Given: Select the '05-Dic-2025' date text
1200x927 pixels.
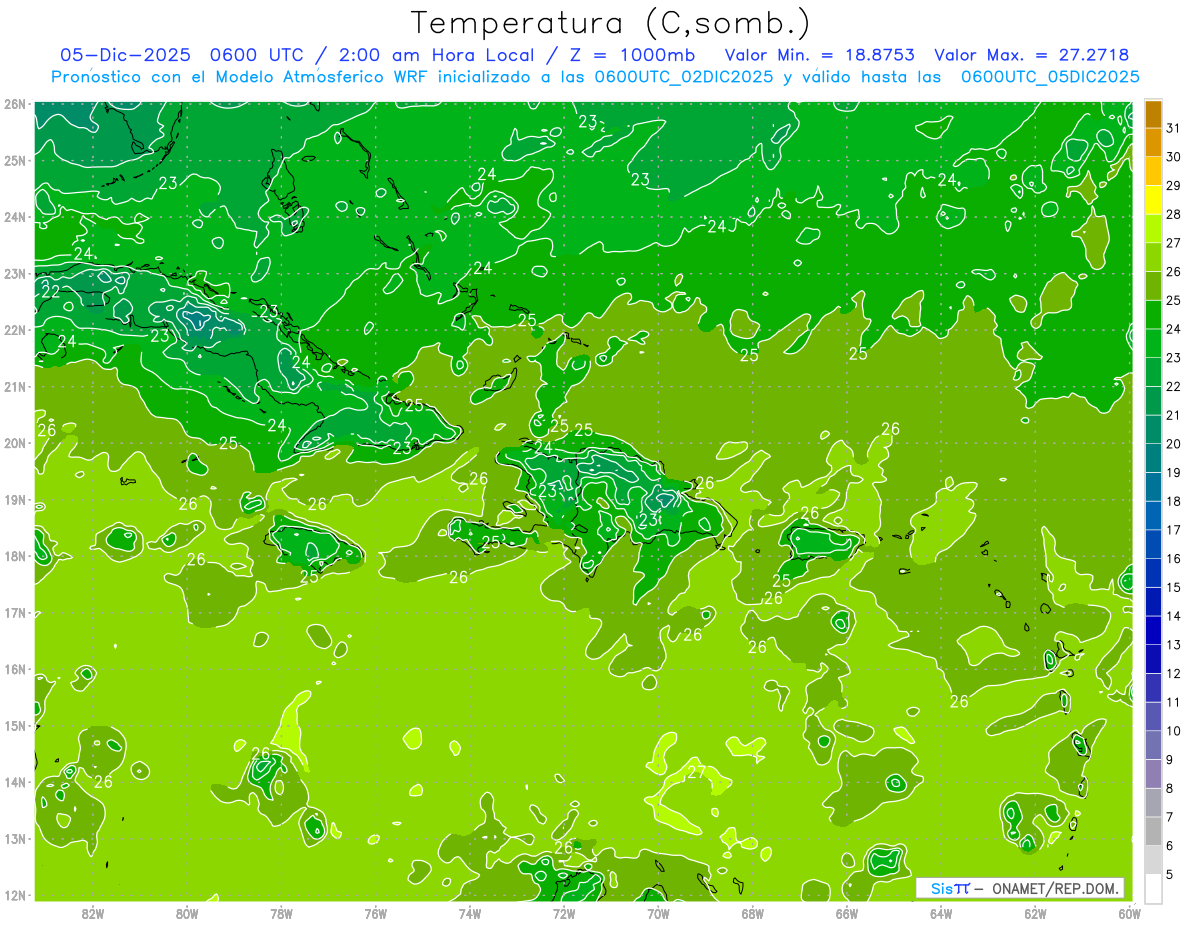Looking at the screenshot, I should click(125, 55).
